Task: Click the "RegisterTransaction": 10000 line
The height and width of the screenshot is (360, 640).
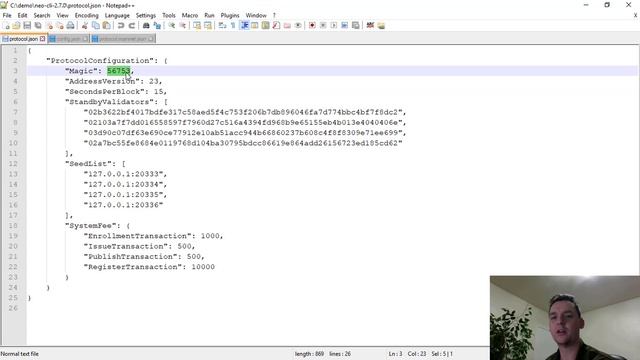Action: coord(149,267)
